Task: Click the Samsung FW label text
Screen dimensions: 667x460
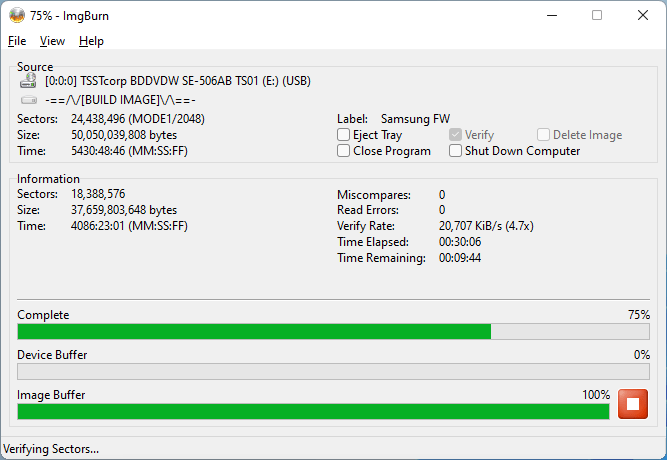Action: click(x=415, y=119)
